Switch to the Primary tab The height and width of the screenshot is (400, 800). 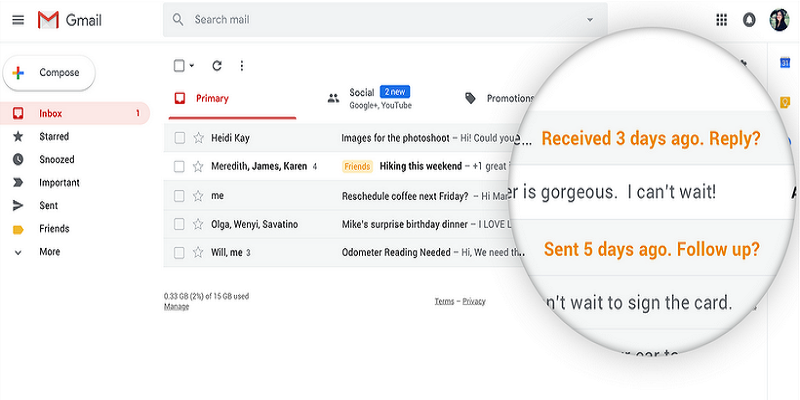tap(212, 98)
